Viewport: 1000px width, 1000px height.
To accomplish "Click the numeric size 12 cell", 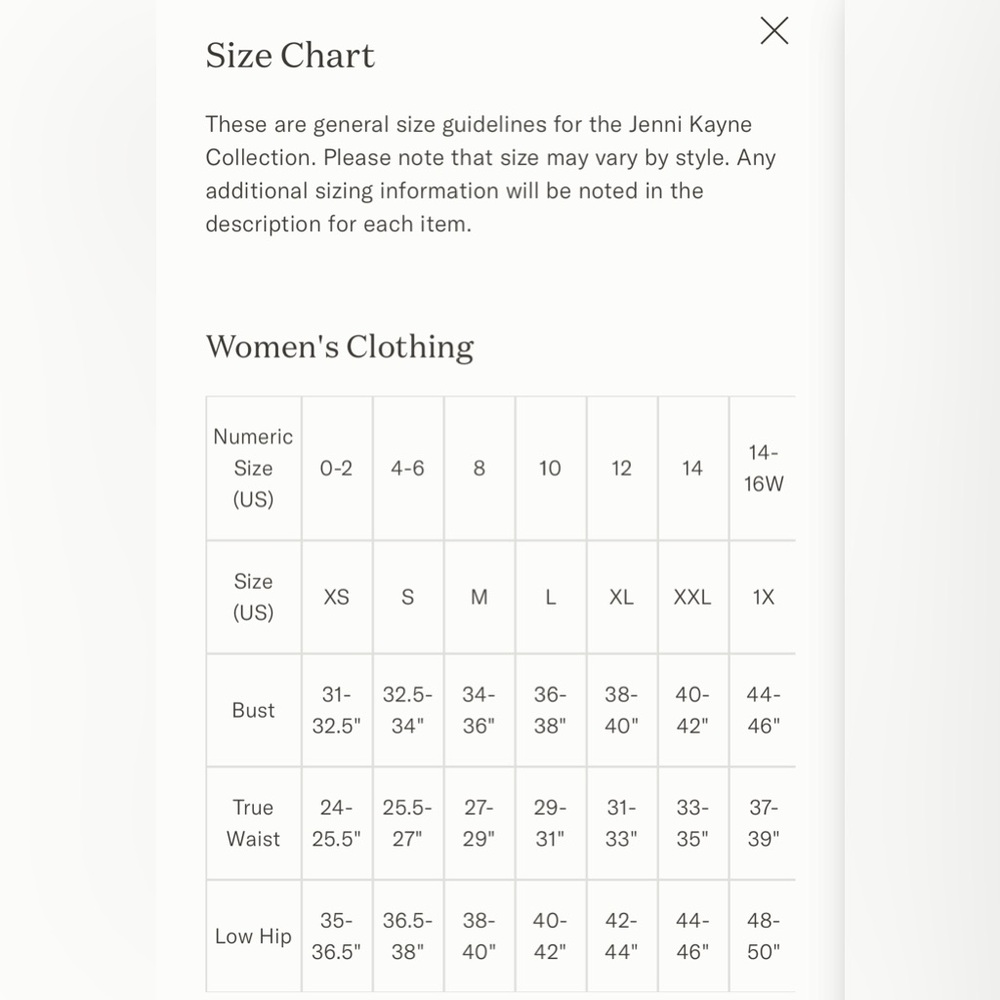I will coord(621,468).
